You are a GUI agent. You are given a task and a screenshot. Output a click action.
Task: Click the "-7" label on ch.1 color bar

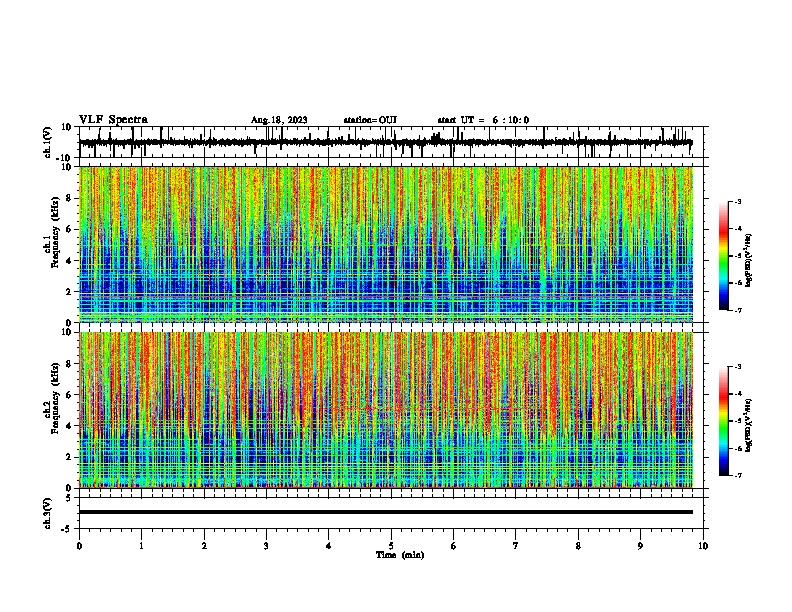click(x=738, y=310)
